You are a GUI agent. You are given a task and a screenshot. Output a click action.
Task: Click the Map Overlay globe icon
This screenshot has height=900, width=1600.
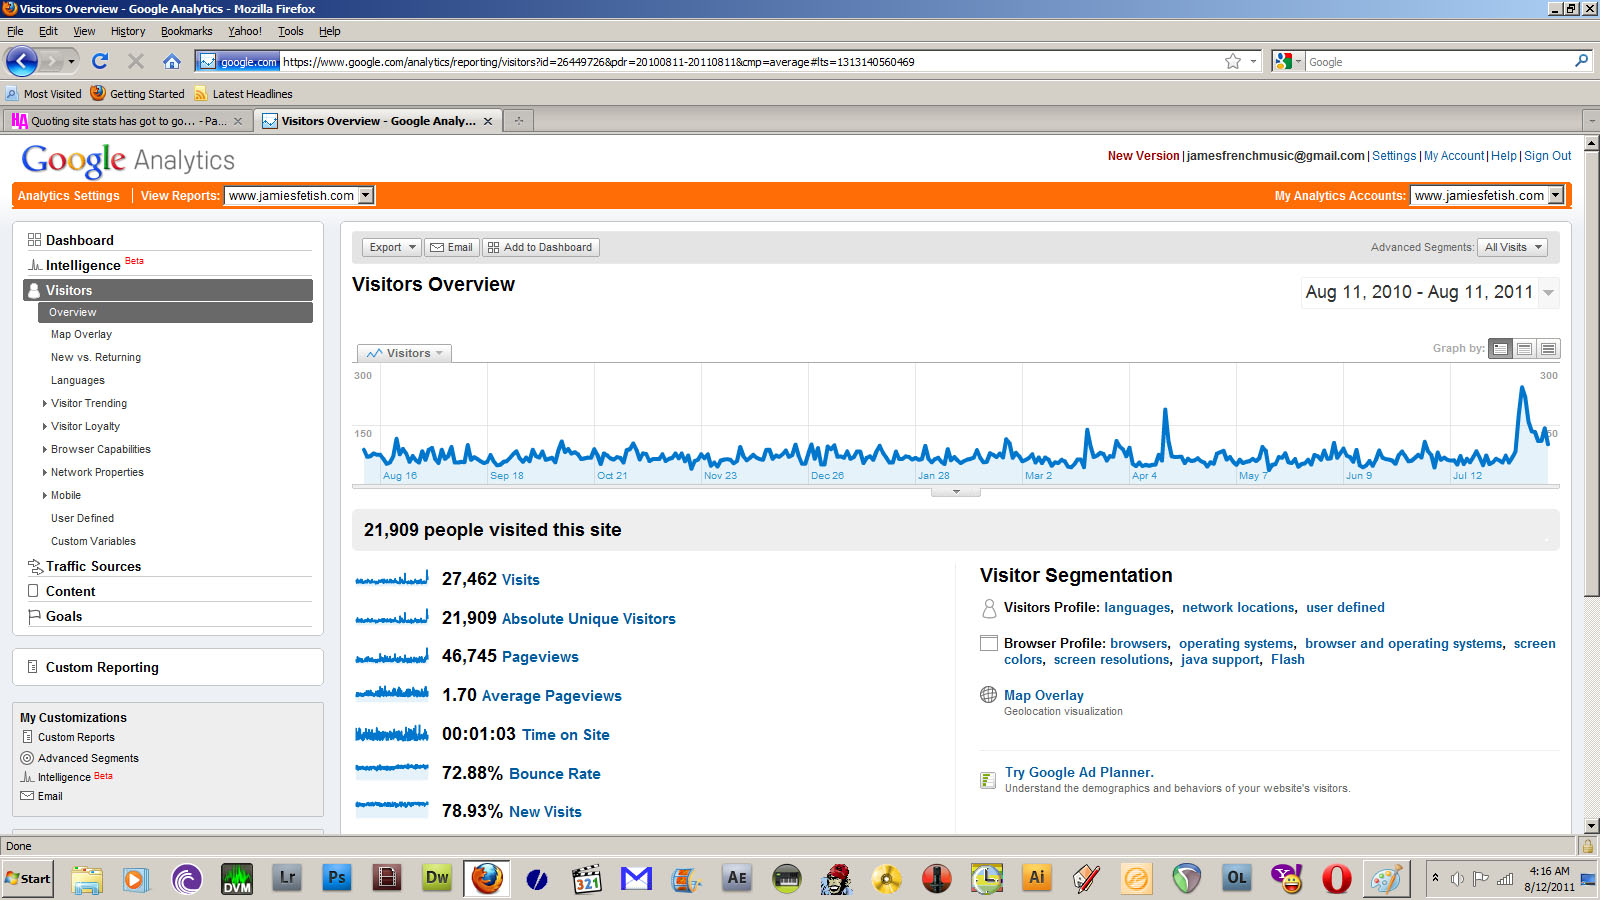click(x=989, y=695)
